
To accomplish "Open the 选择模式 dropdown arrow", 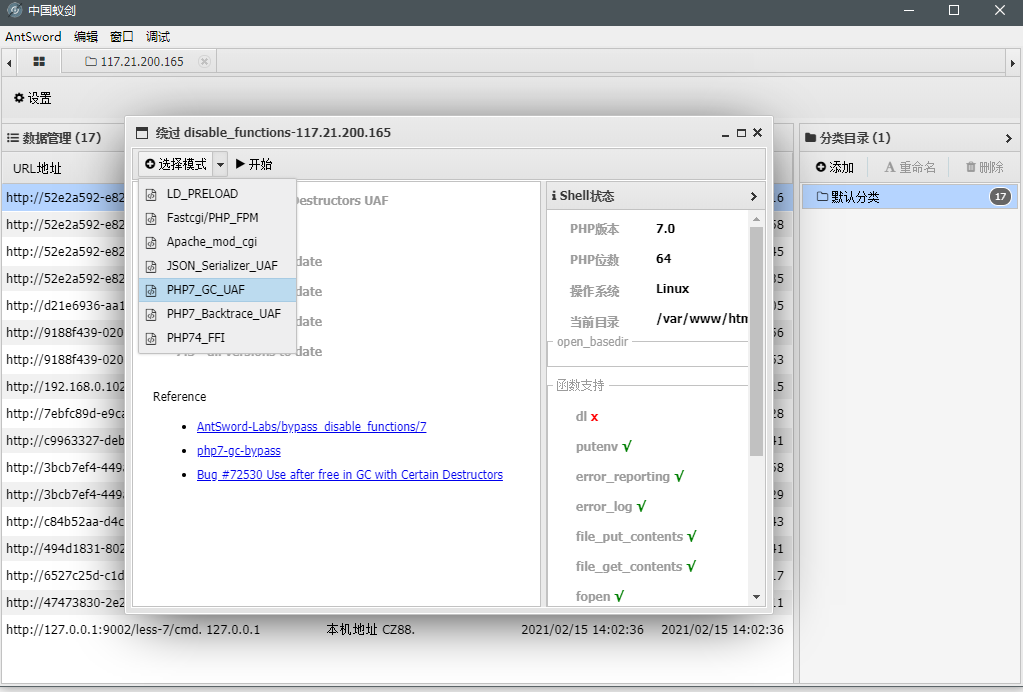I will pyautogui.click(x=220, y=164).
